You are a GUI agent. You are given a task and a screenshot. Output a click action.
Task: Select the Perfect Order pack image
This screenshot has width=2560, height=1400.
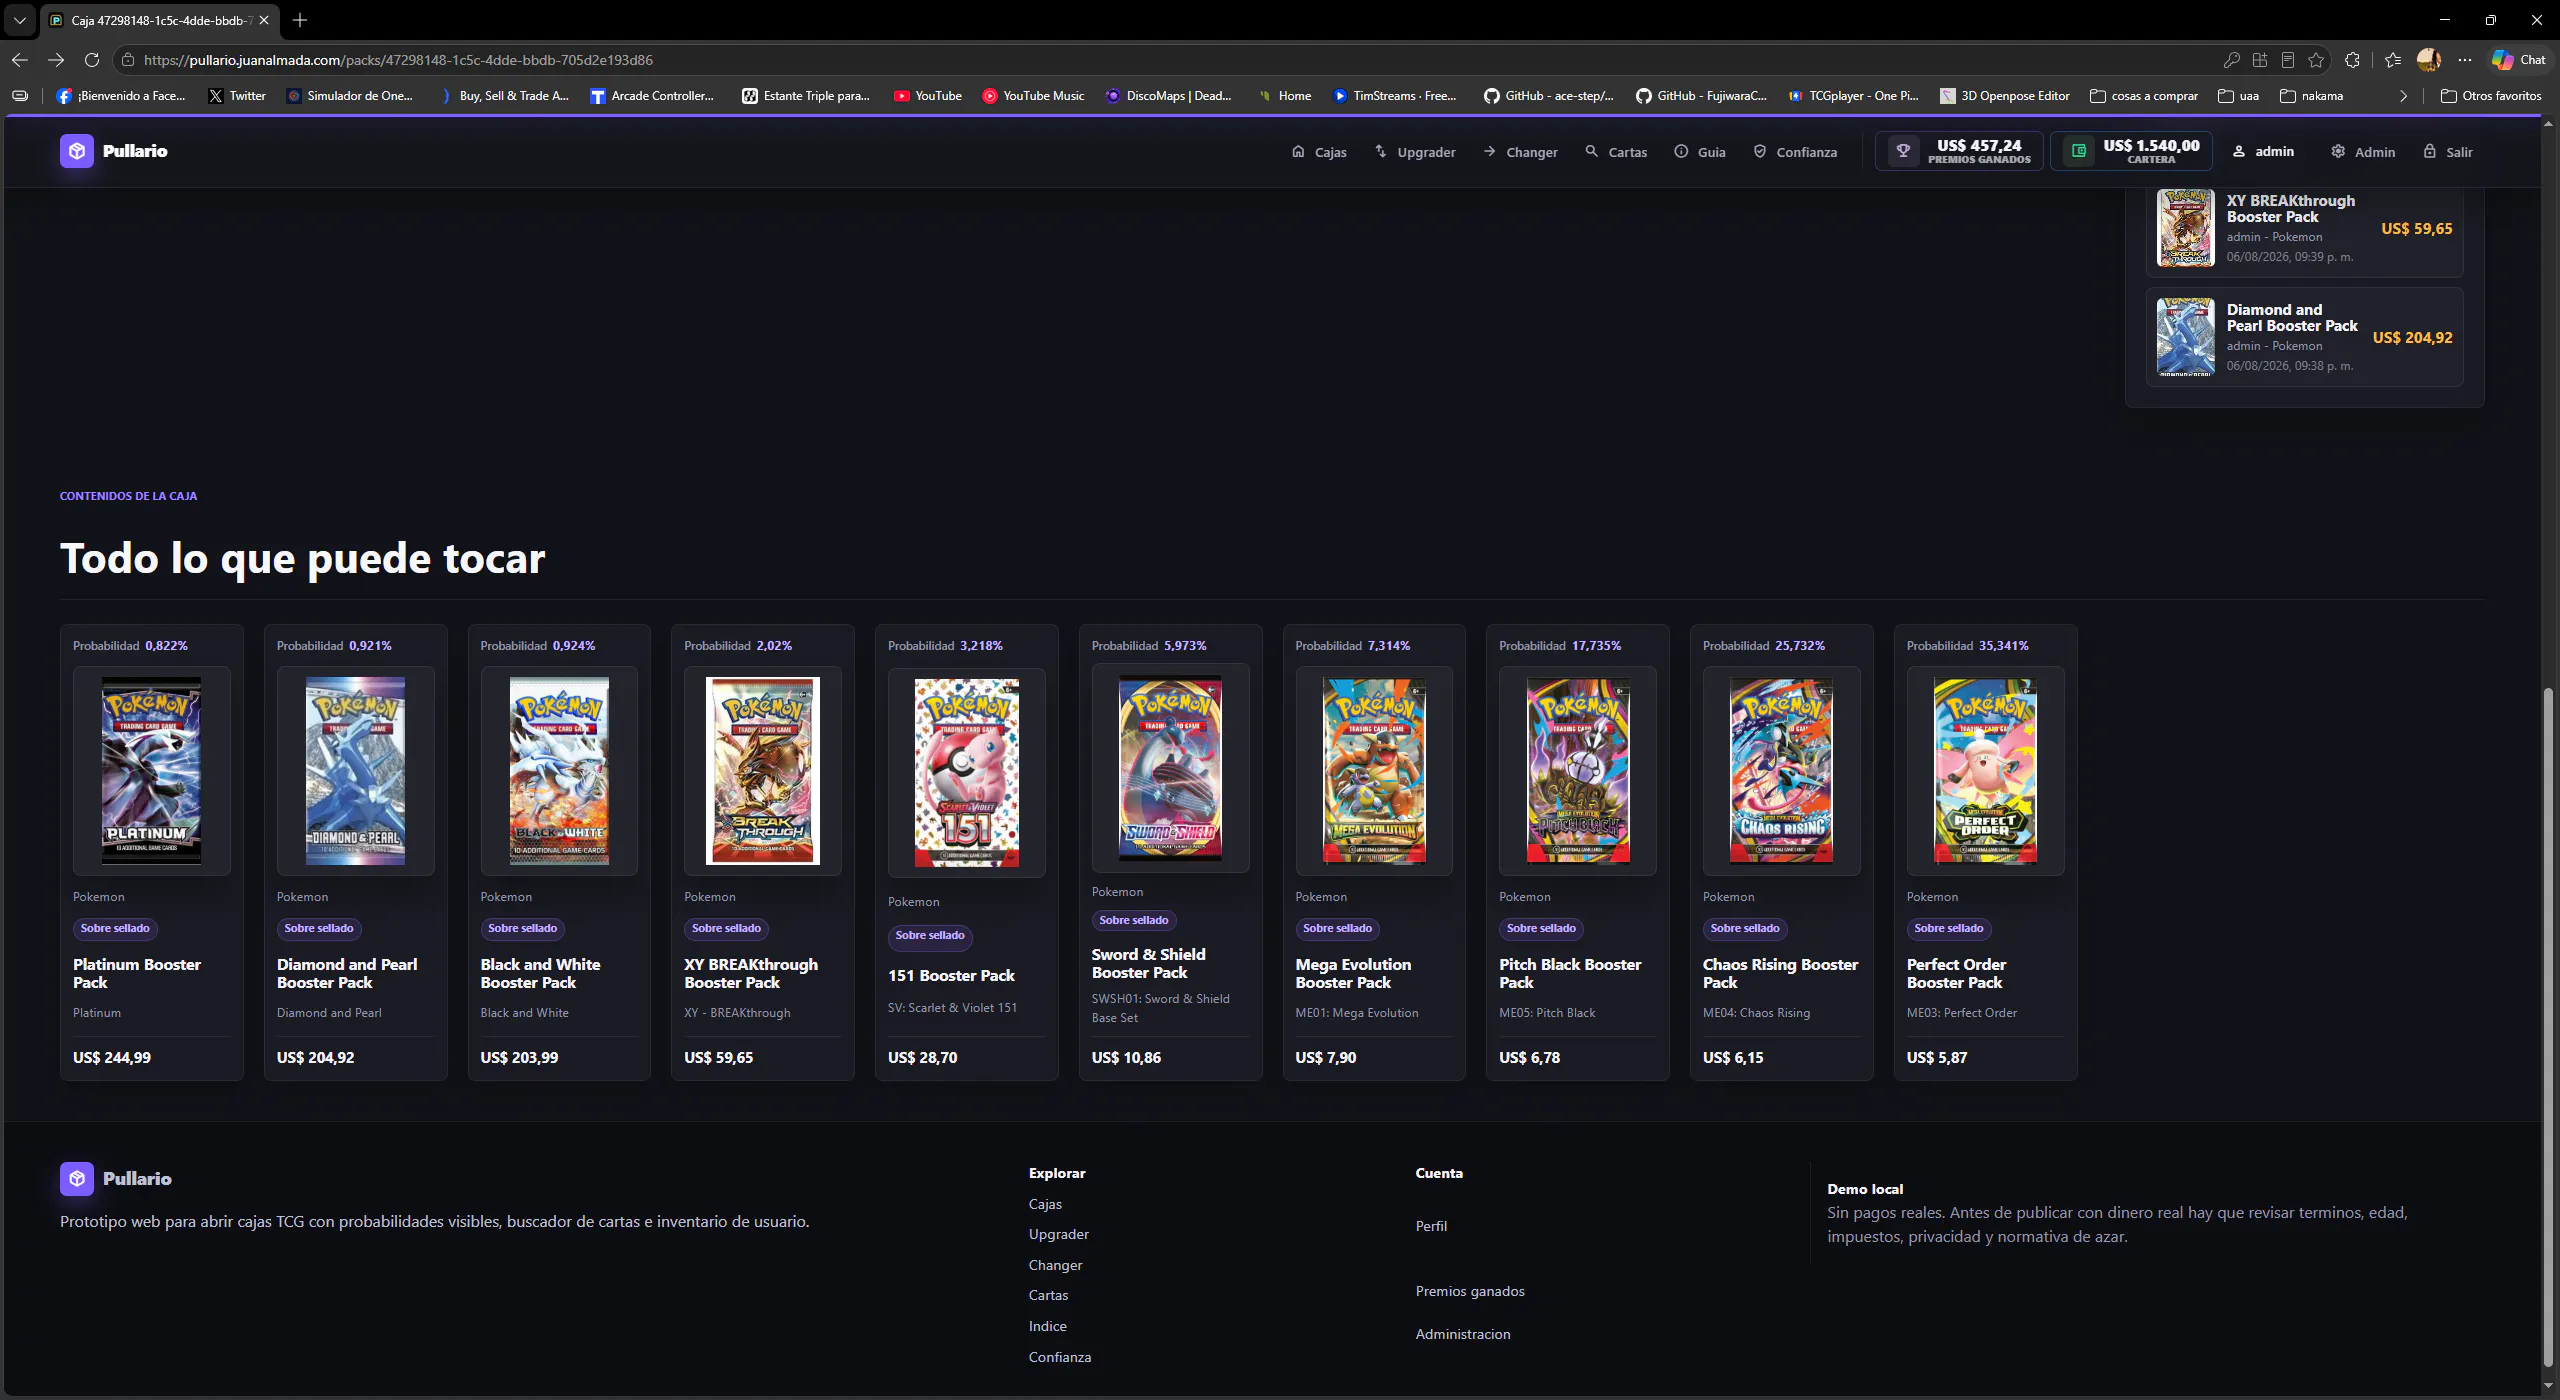click(x=1985, y=771)
